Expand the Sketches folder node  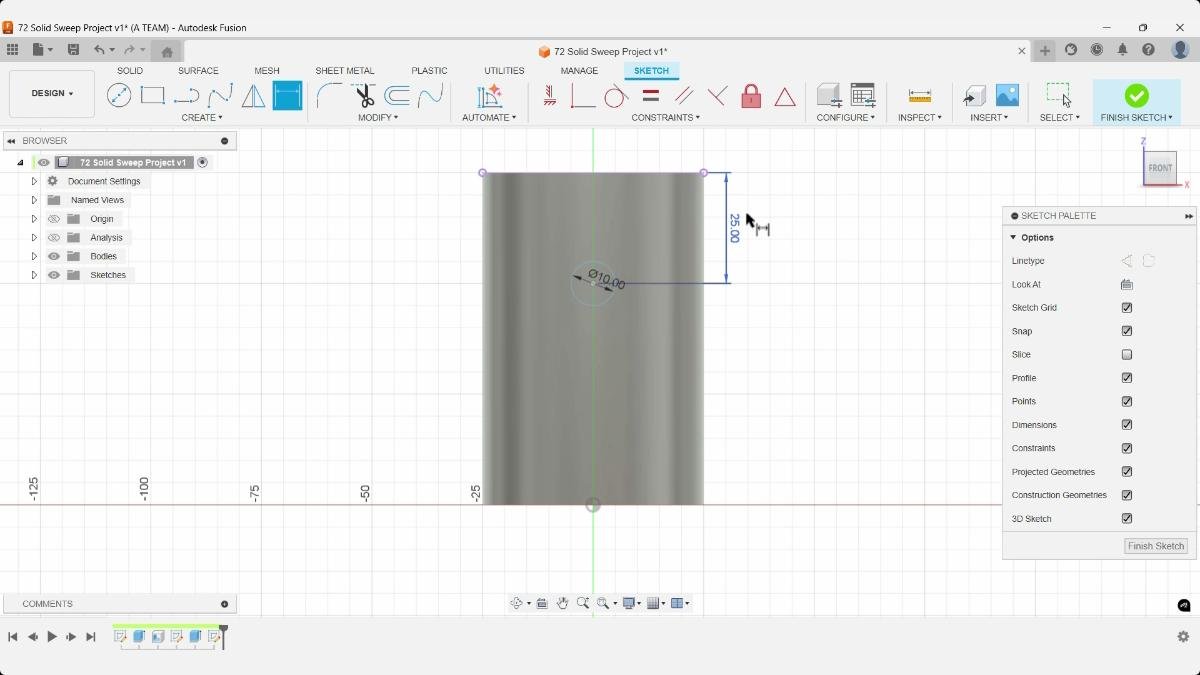pyautogui.click(x=34, y=275)
